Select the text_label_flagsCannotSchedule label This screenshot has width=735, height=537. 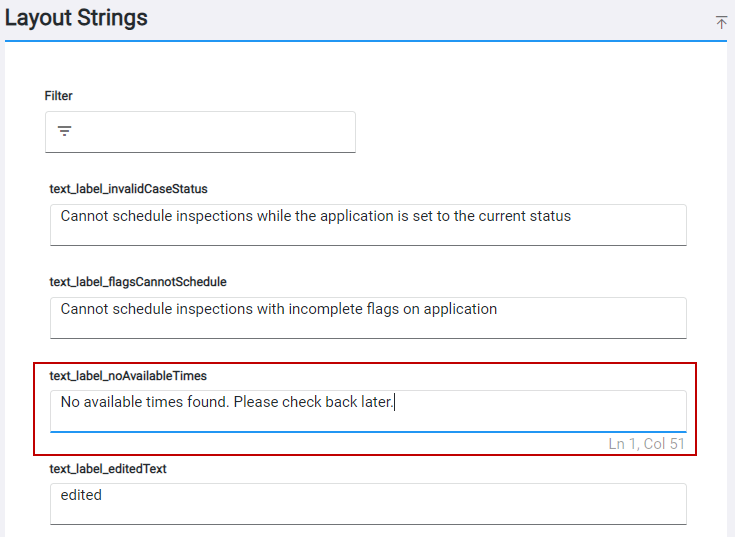(138, 282)
